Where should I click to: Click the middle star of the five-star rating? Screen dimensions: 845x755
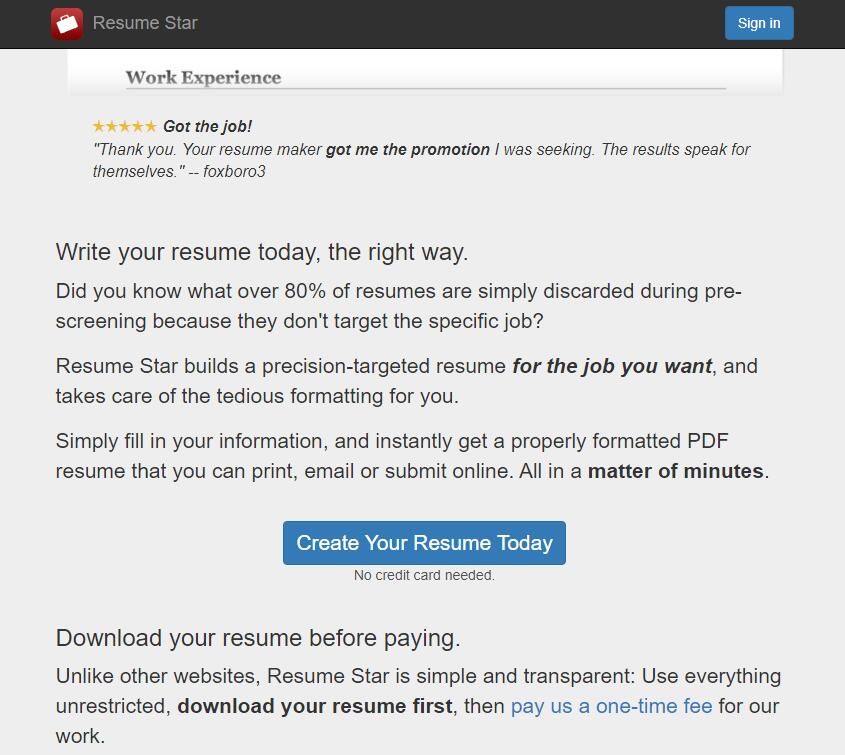click(125, 126)
